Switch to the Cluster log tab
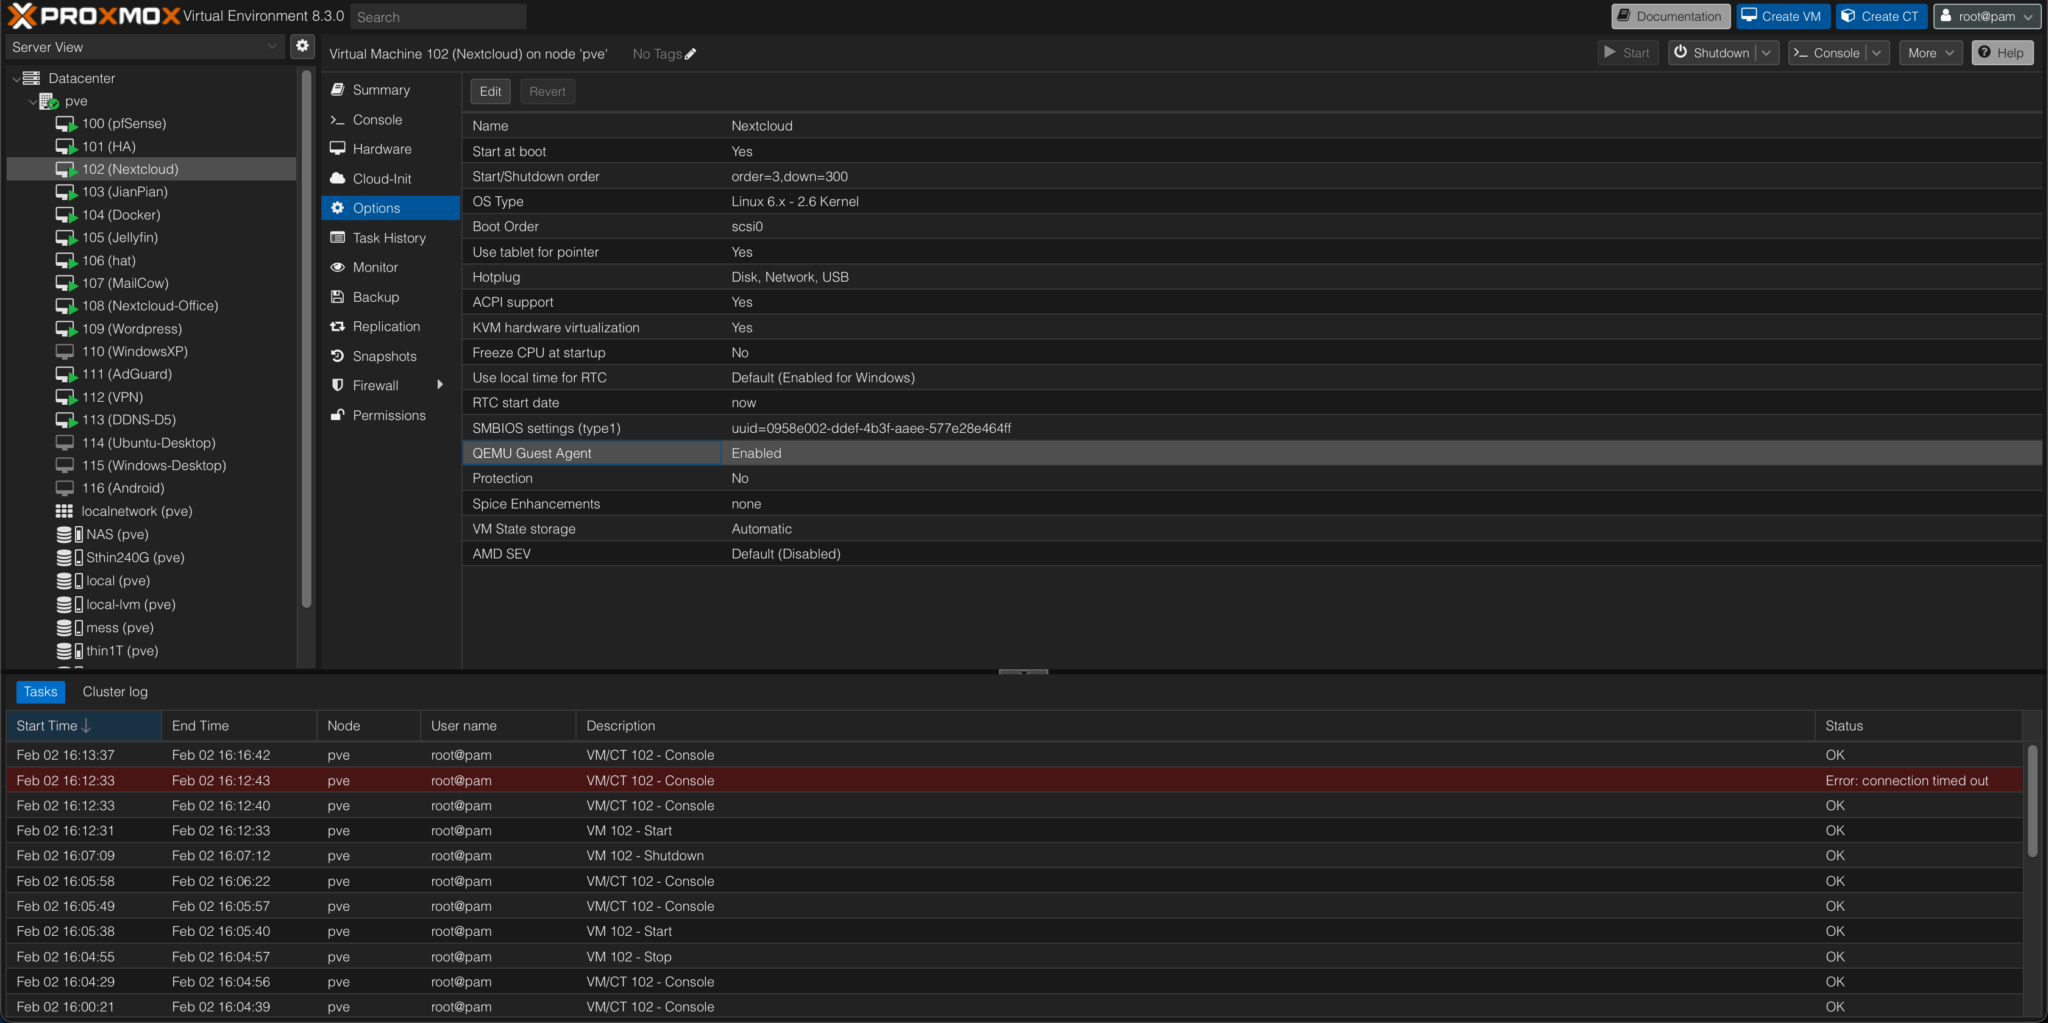2048x1023 pixels. coord(115,692)
